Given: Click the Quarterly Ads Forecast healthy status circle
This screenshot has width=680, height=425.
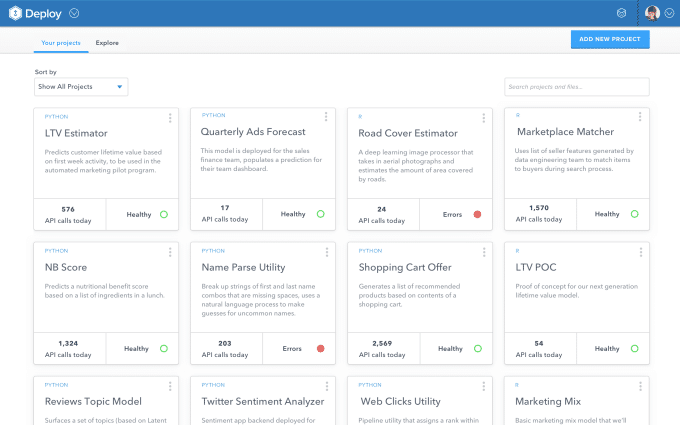Looking at the screenshot, I should (320, 214).
